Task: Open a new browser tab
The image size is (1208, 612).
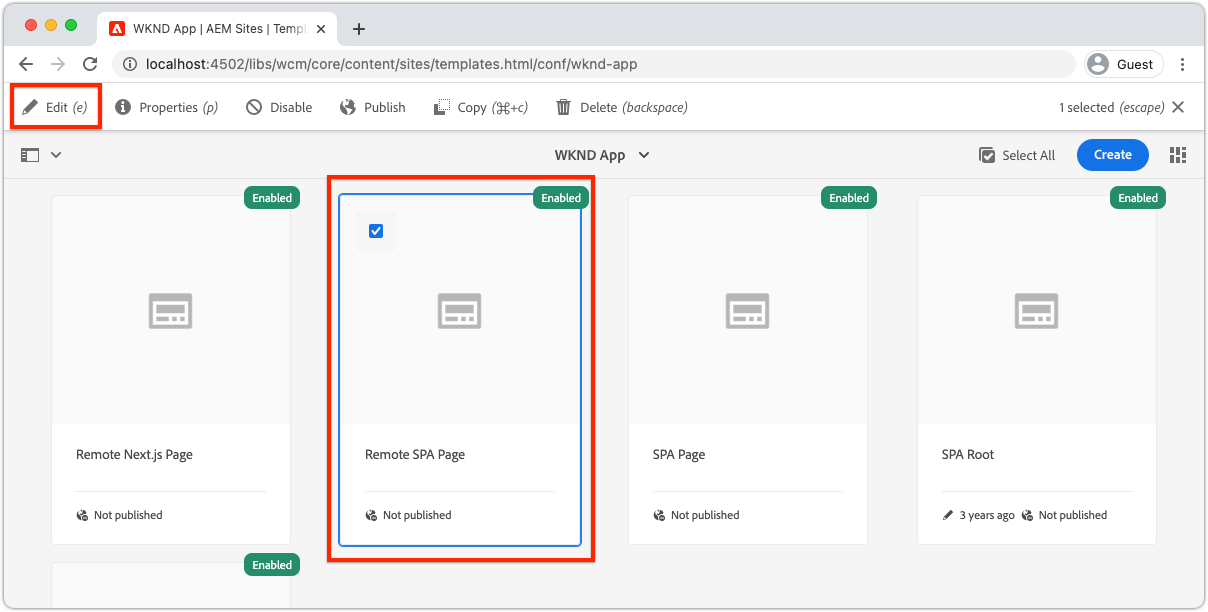Action: click(x=359, y=29)
